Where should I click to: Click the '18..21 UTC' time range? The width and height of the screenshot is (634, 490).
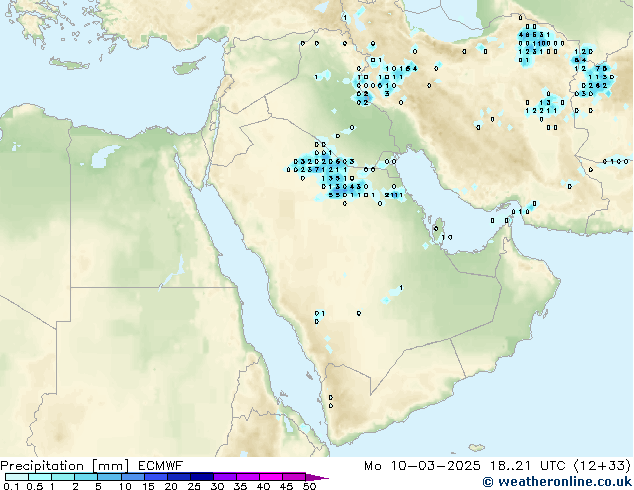(x=527, y=466)
